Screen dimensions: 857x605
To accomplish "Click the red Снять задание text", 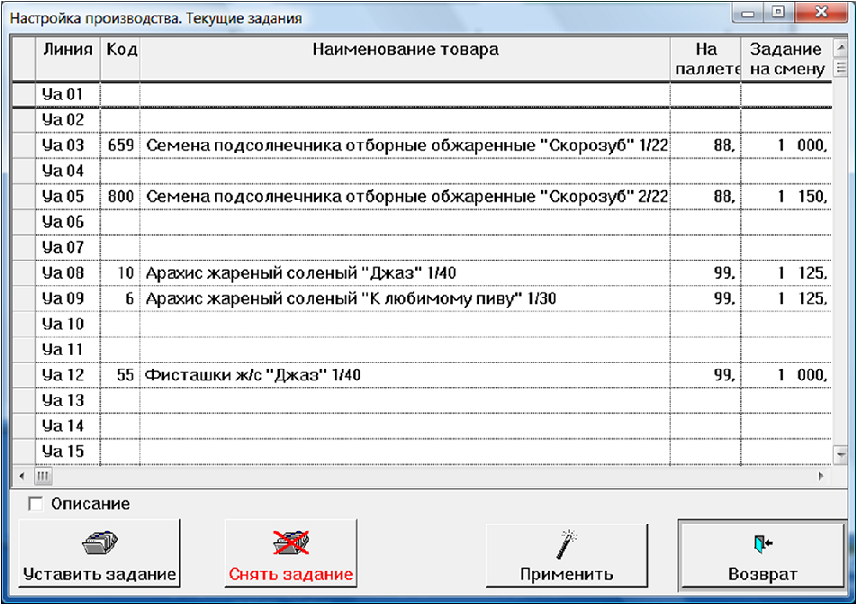I will click(291, 574).
